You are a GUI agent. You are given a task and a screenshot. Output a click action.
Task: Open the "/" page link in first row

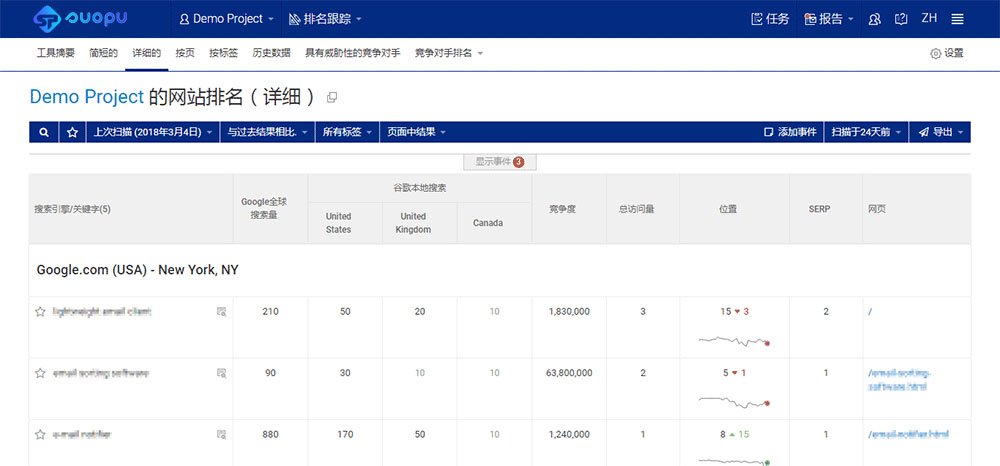click(870, 312)
